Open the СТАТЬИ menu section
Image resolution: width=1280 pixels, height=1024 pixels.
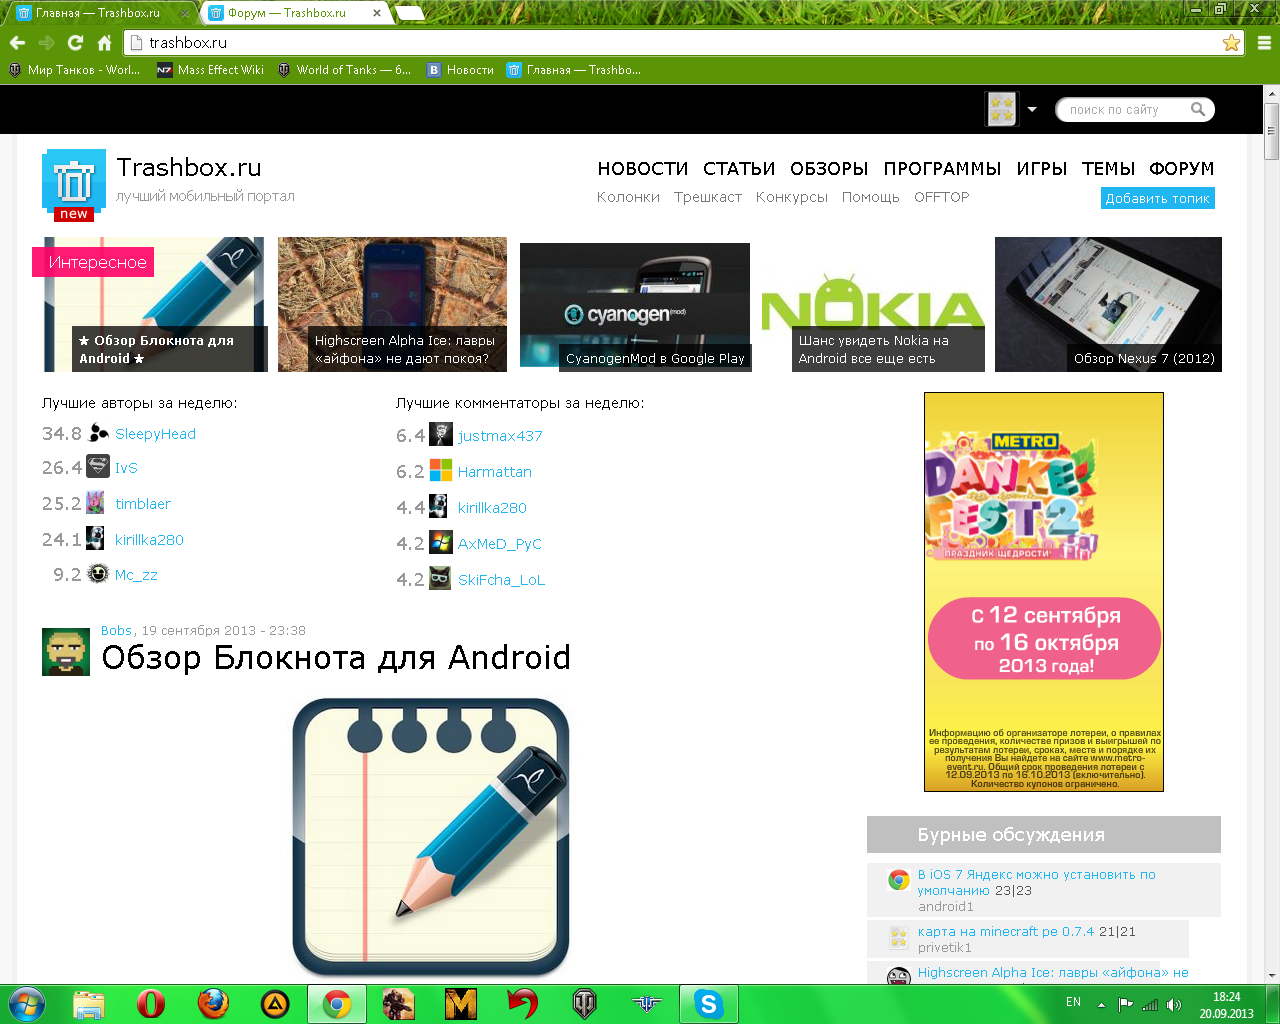coord(739,168)
